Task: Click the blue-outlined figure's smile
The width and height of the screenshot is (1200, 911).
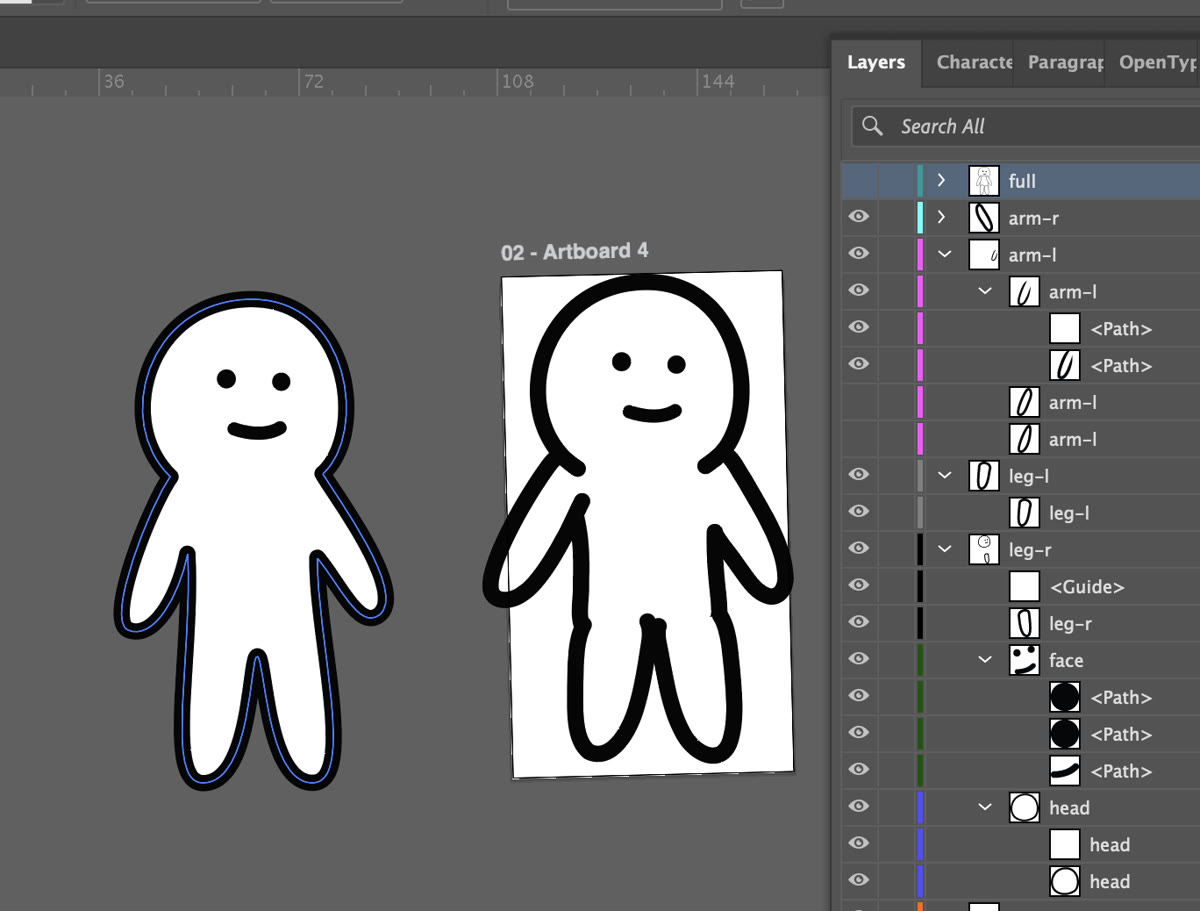Action: 257,430
